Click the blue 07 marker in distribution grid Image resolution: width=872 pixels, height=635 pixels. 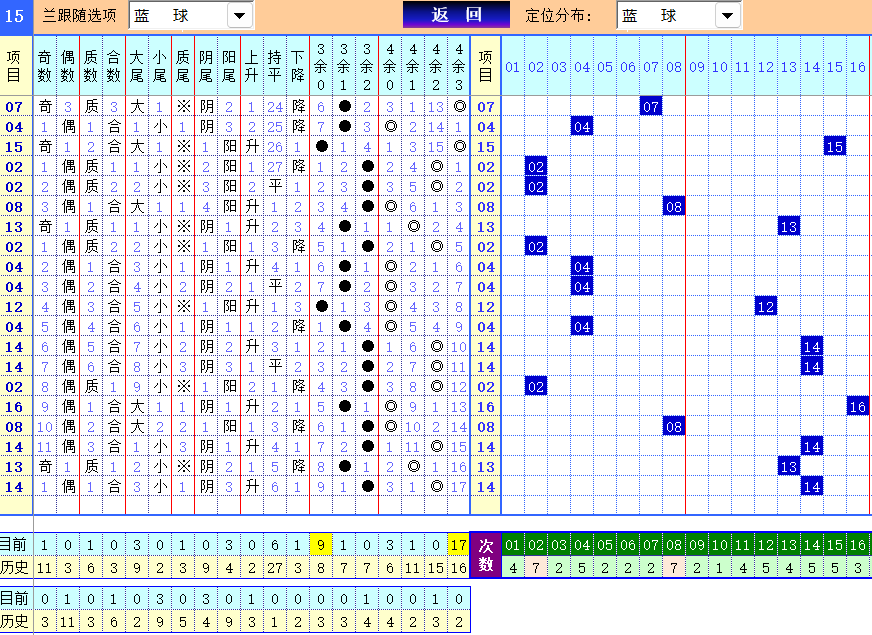pyautogui.click(x=651, y=106)
